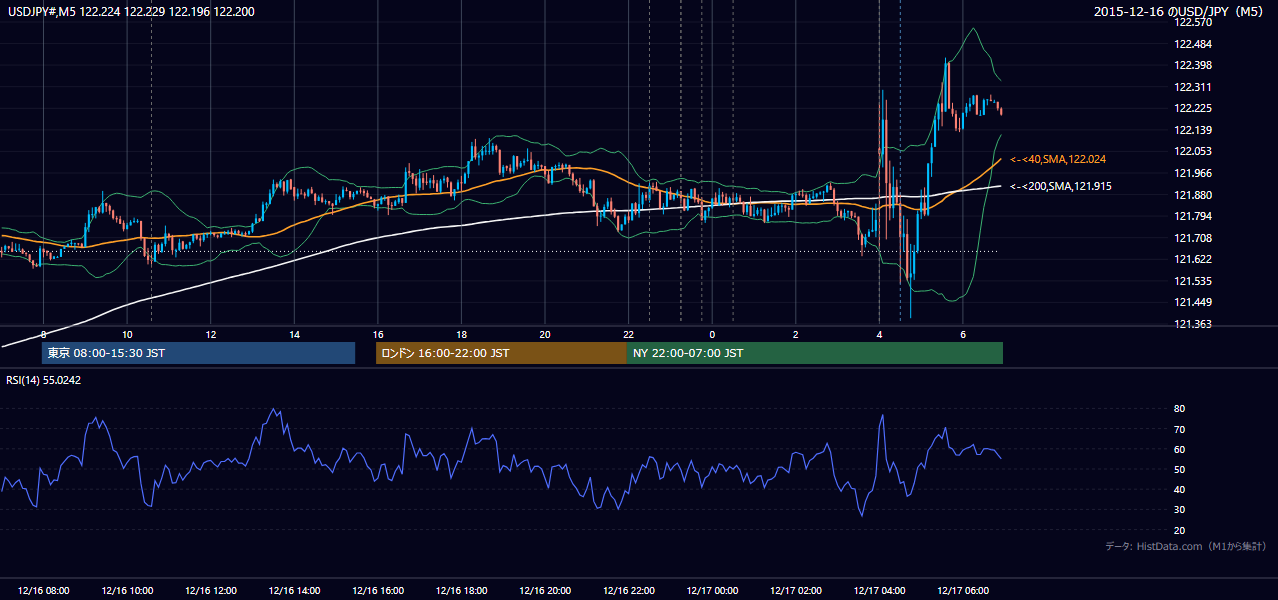
Task: Click bottom time label 12/17 00:00
Action: tap(711, 591)
